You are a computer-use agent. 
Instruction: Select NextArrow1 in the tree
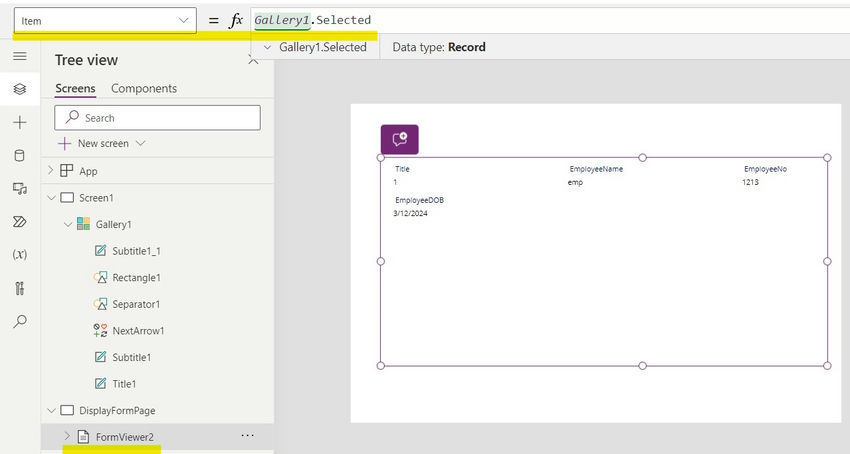pyautogui.click(x=138, y=331)
